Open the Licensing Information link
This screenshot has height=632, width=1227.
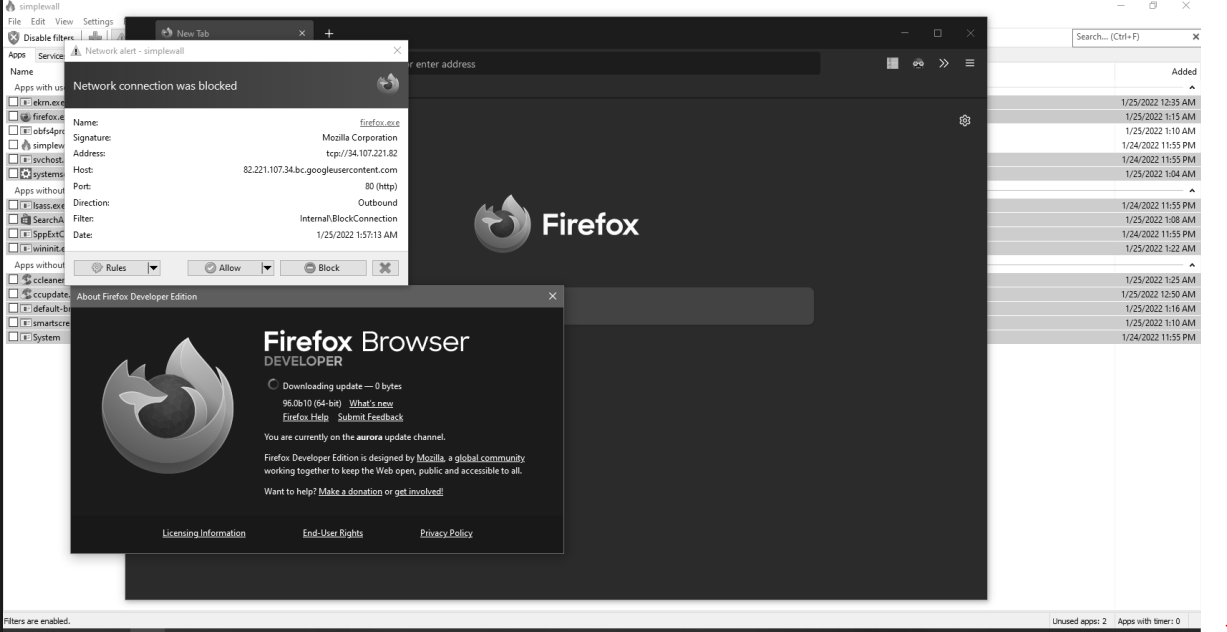(x=204, y=534)
